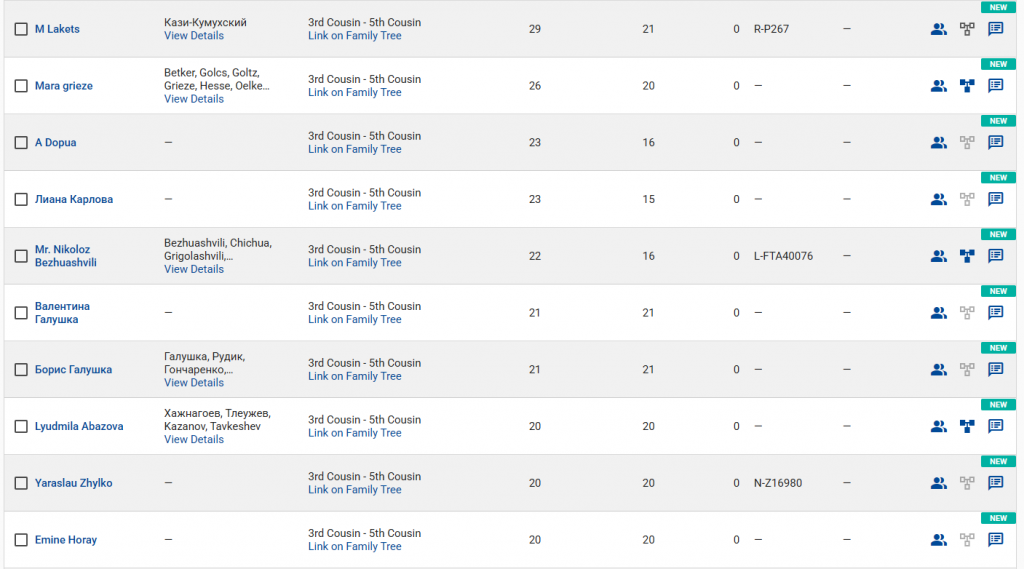The width and height of the screenshot is (1024, 569).
Task: Open notes icon for Yaraslau Zhylko
Action: 996,483
